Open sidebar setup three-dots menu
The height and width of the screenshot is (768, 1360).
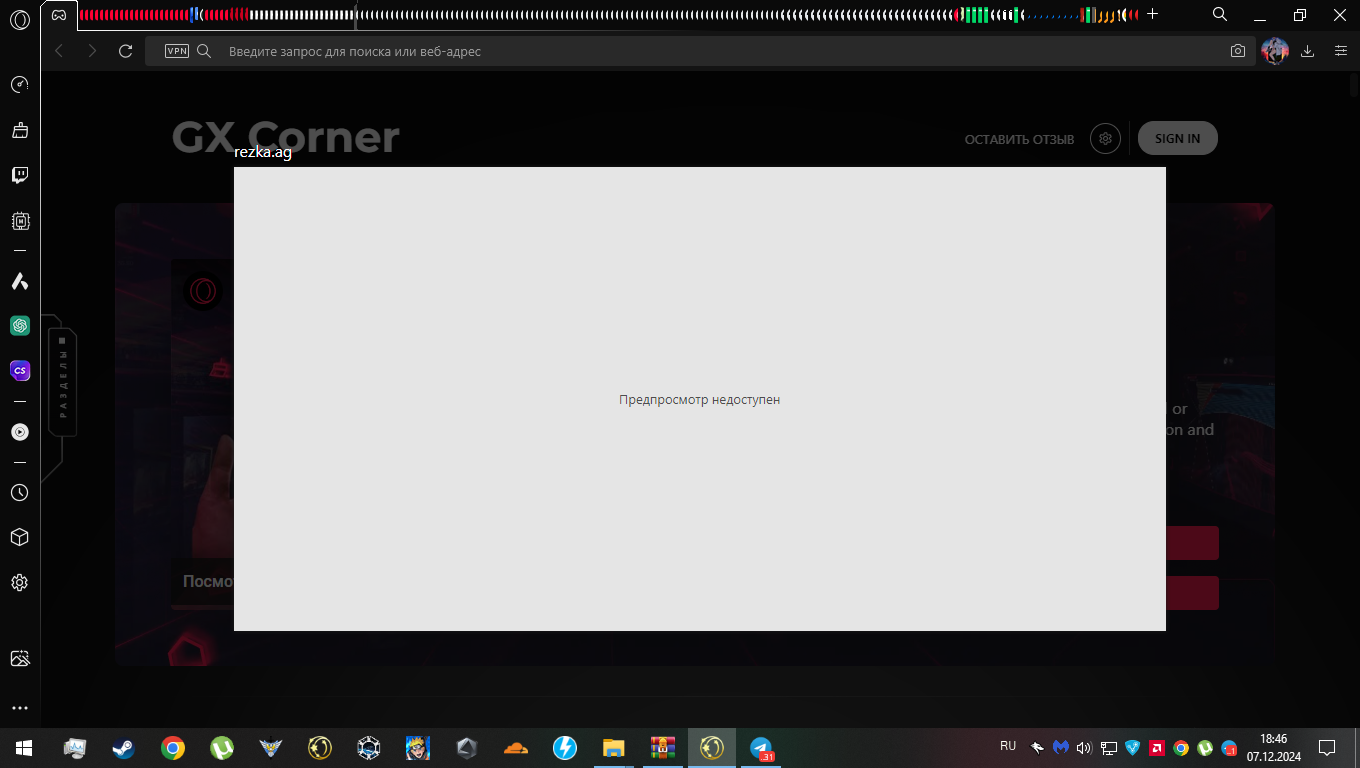19,708
